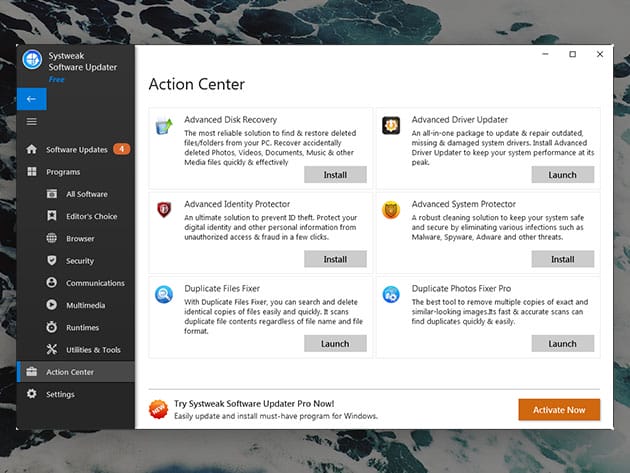The width and height of the screenshot is (630, 473).
Task: Open the Editor's Choice category
Action: tap(76, 216)
